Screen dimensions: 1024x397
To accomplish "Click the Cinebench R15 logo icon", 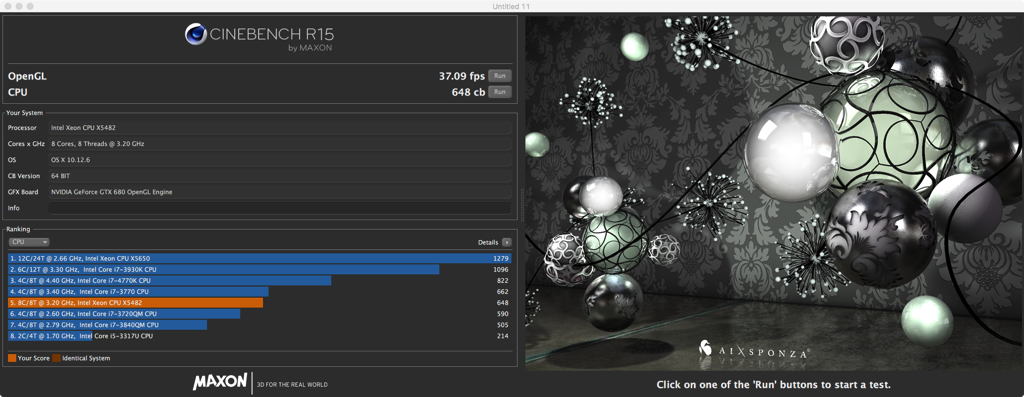I will click(x=196, y=34).
